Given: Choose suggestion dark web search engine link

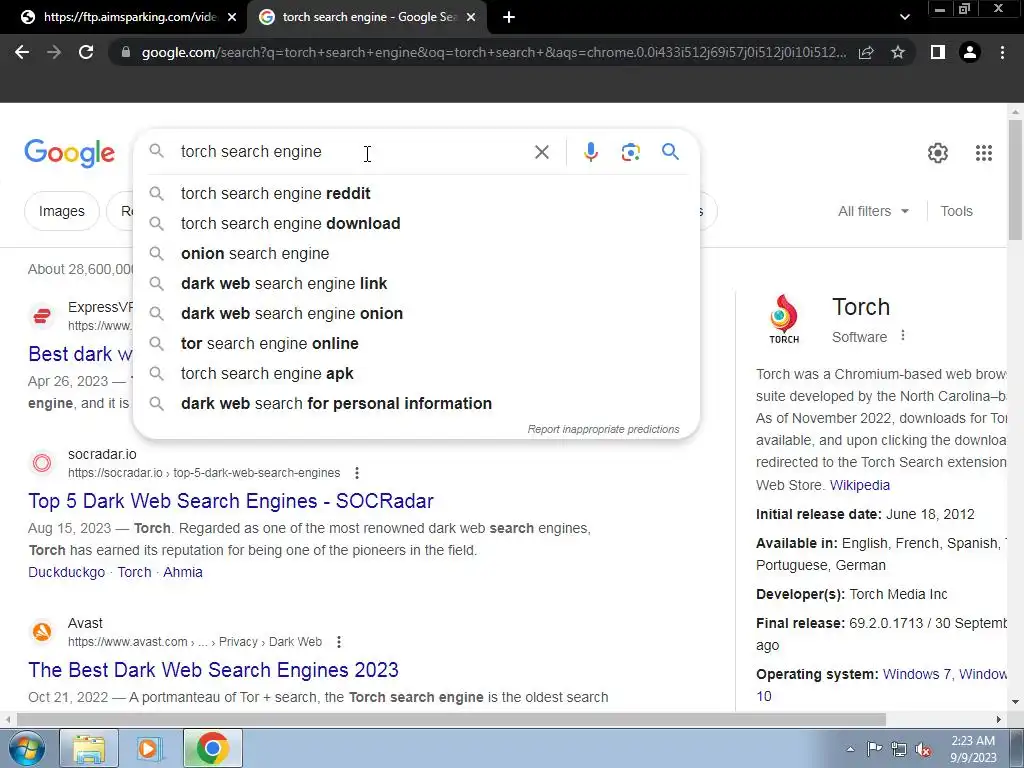Looking at the screenshot, I should coord(416,283).
